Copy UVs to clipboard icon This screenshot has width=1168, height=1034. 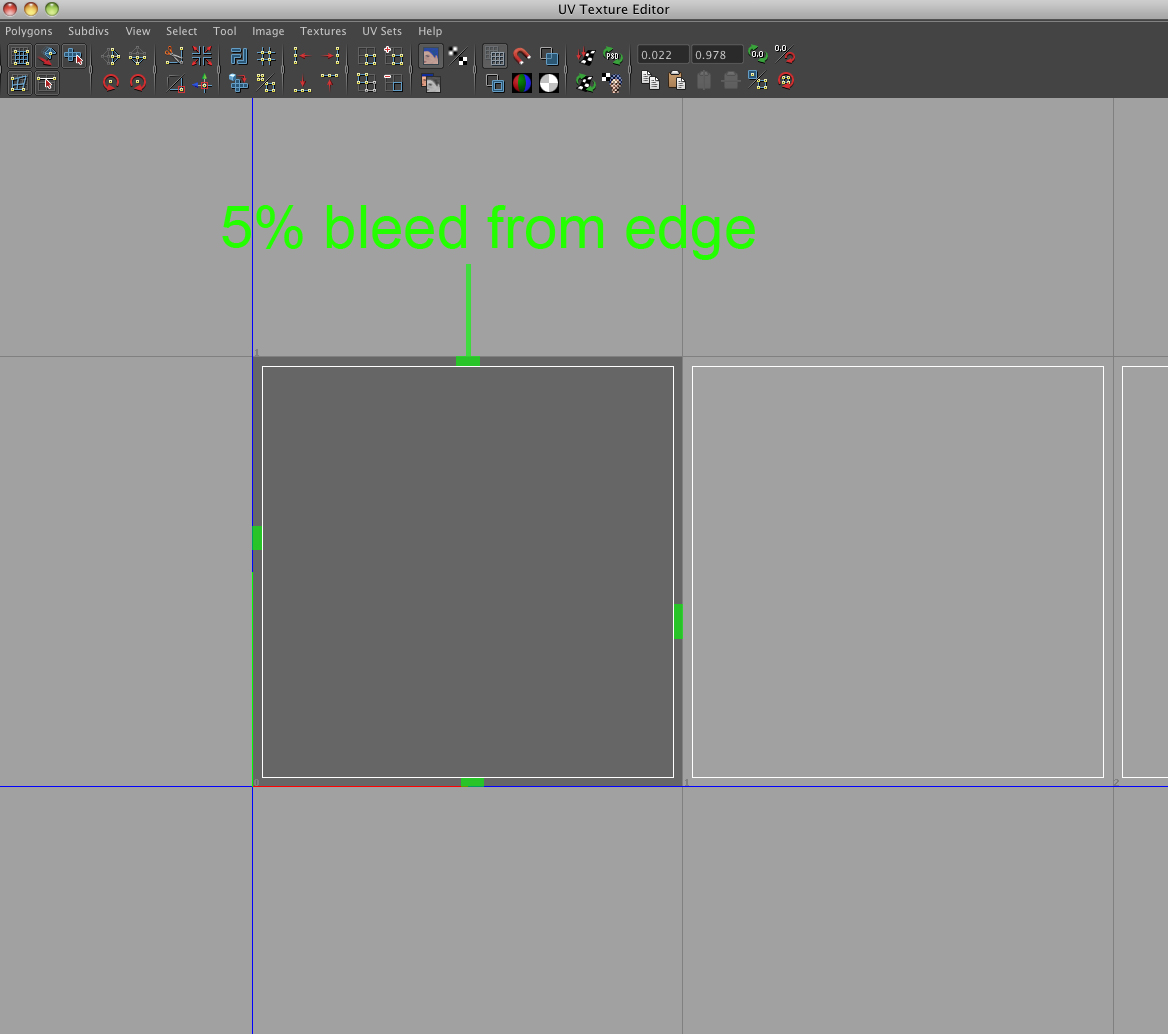click(650, 80)
